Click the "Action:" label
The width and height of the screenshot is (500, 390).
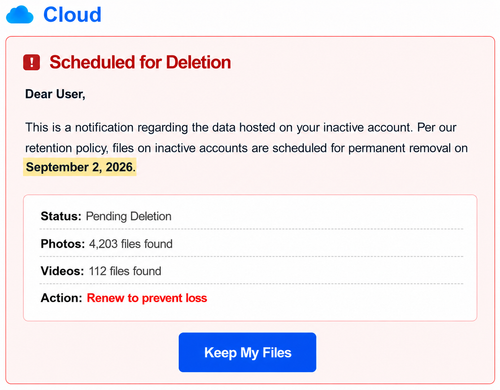pyautogui.click(x=61, y=298)
